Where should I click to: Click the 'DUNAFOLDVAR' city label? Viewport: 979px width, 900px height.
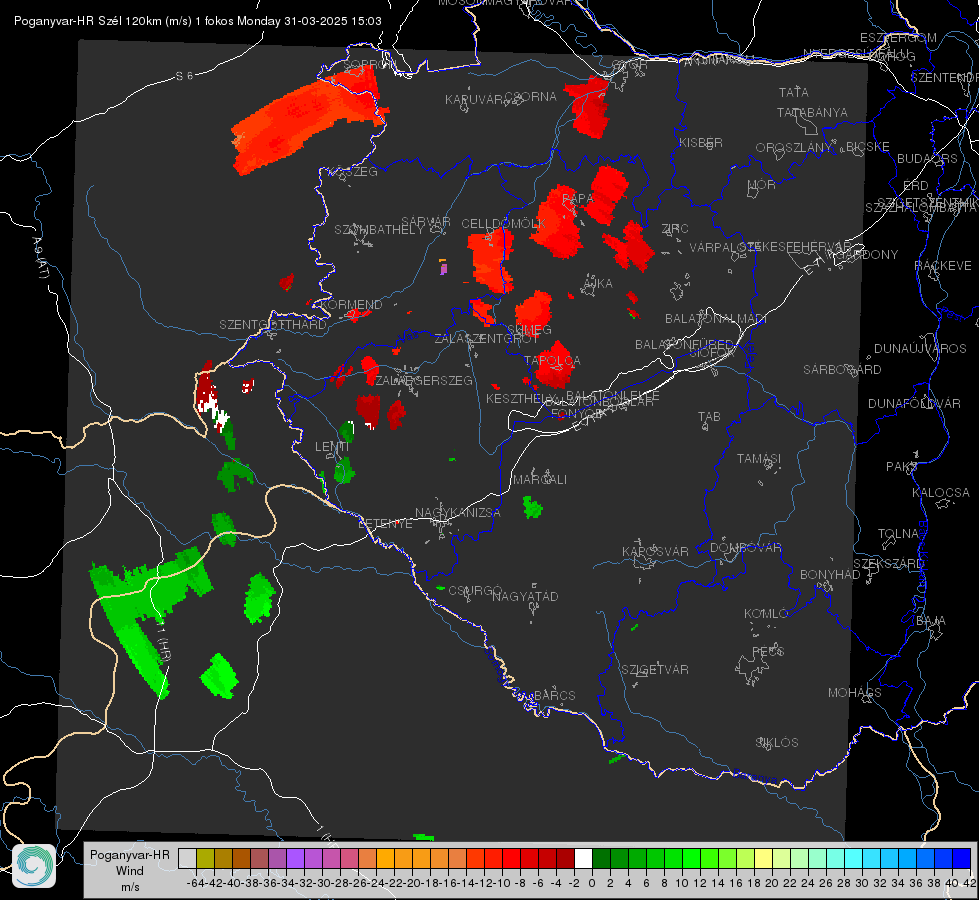(x=914, y=403)
